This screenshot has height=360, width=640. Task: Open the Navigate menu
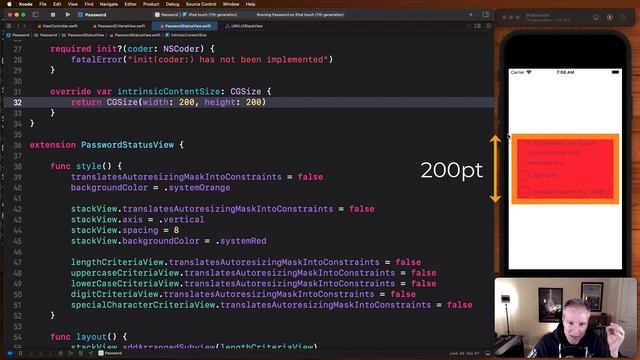[x=109, y=4]
